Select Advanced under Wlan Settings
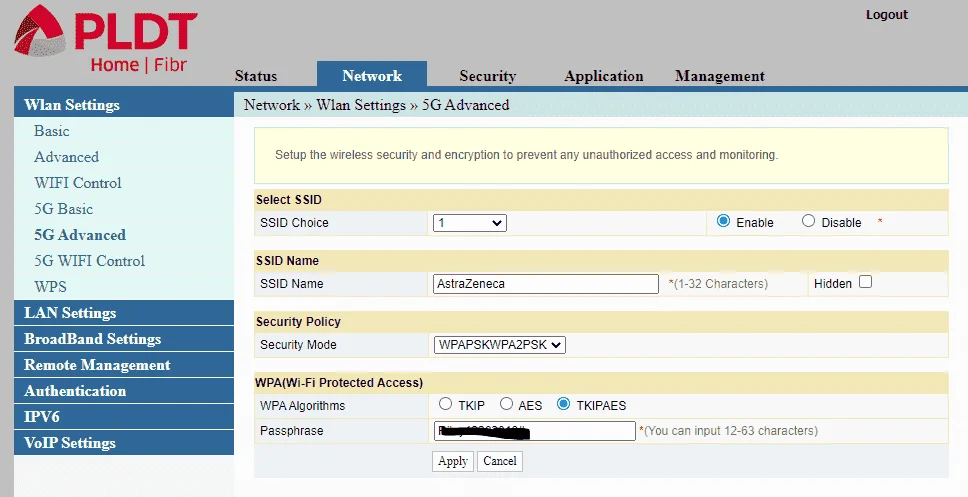 pos(66,157)
